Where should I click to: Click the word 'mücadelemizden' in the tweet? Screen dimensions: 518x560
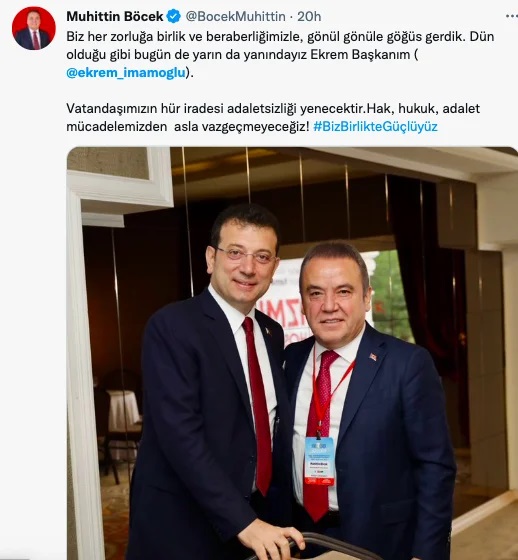116,126
